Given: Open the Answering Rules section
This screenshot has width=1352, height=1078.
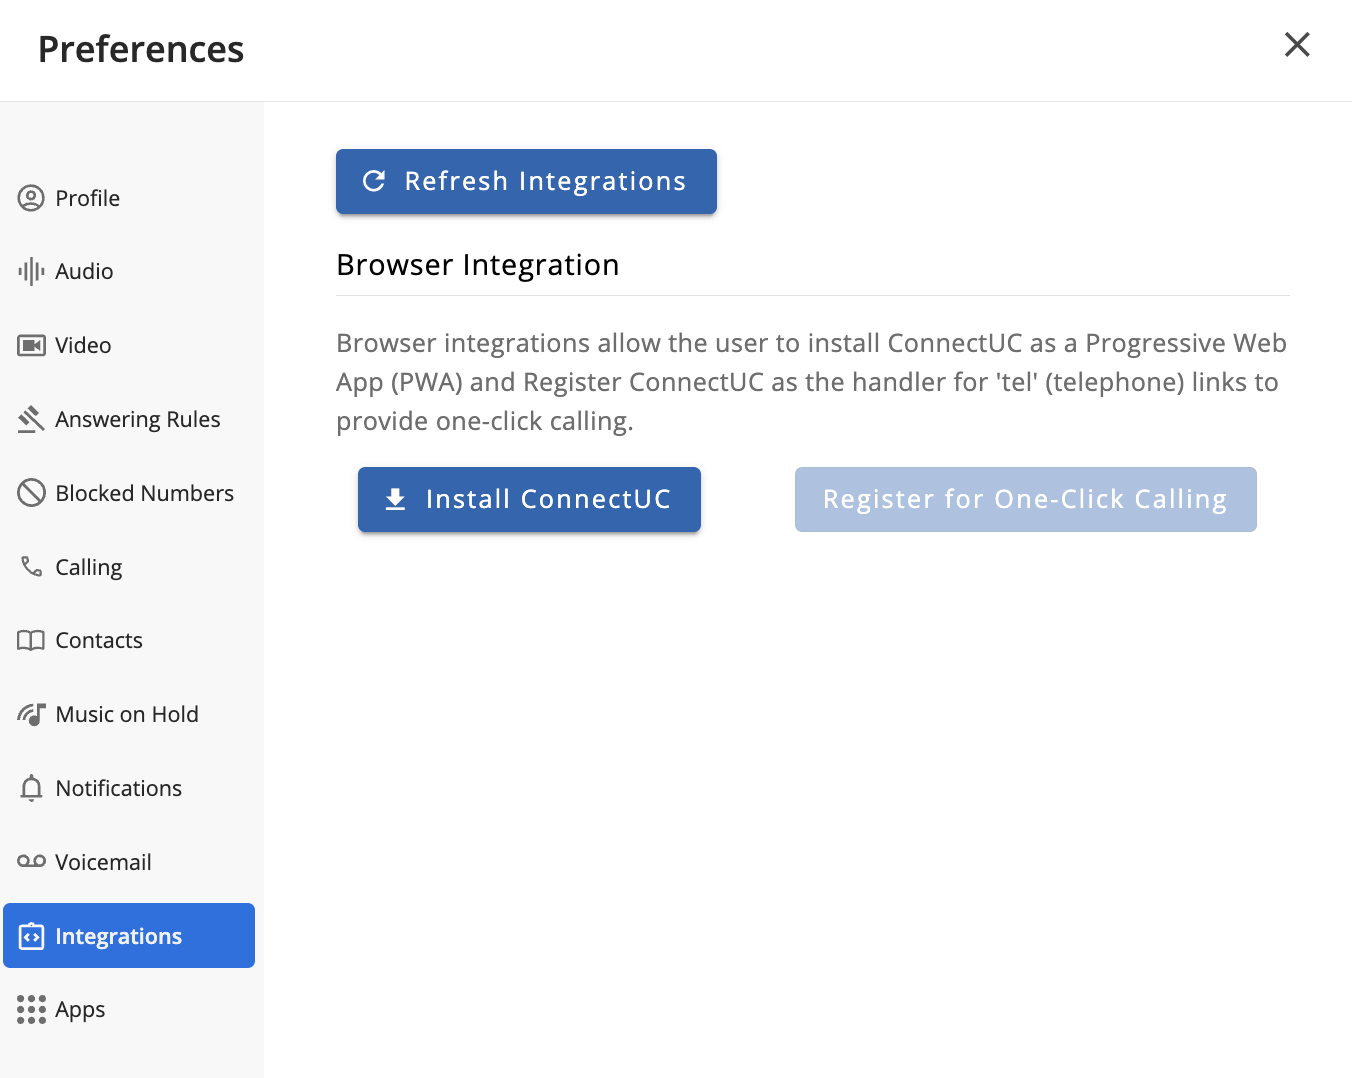Looking at the screenshot, I should [x=137, y=419].
